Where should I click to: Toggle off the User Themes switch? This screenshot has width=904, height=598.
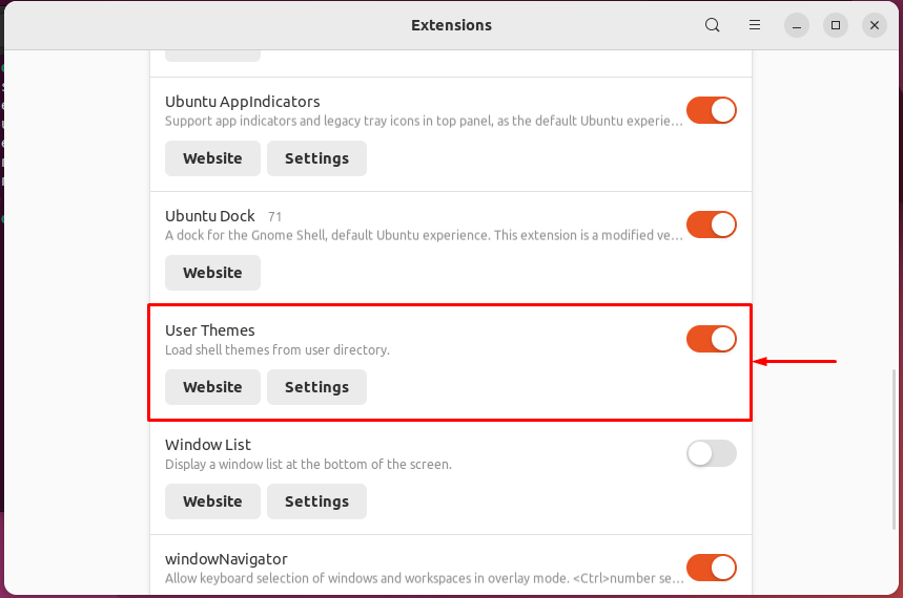711,339
